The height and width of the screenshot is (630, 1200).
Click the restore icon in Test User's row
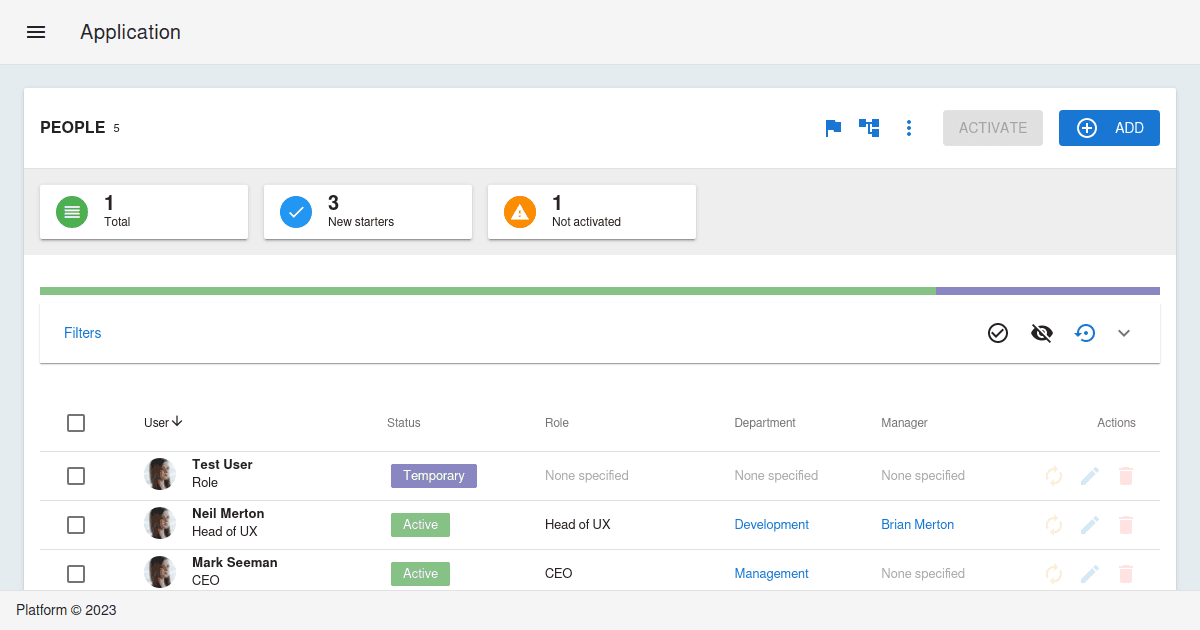click(x=1053, y=476)
